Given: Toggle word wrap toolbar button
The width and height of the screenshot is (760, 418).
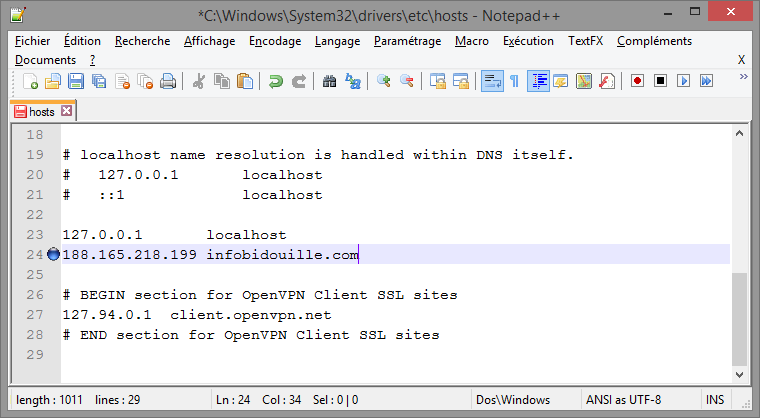Looking at the screenshot, I should pos(492,81).
